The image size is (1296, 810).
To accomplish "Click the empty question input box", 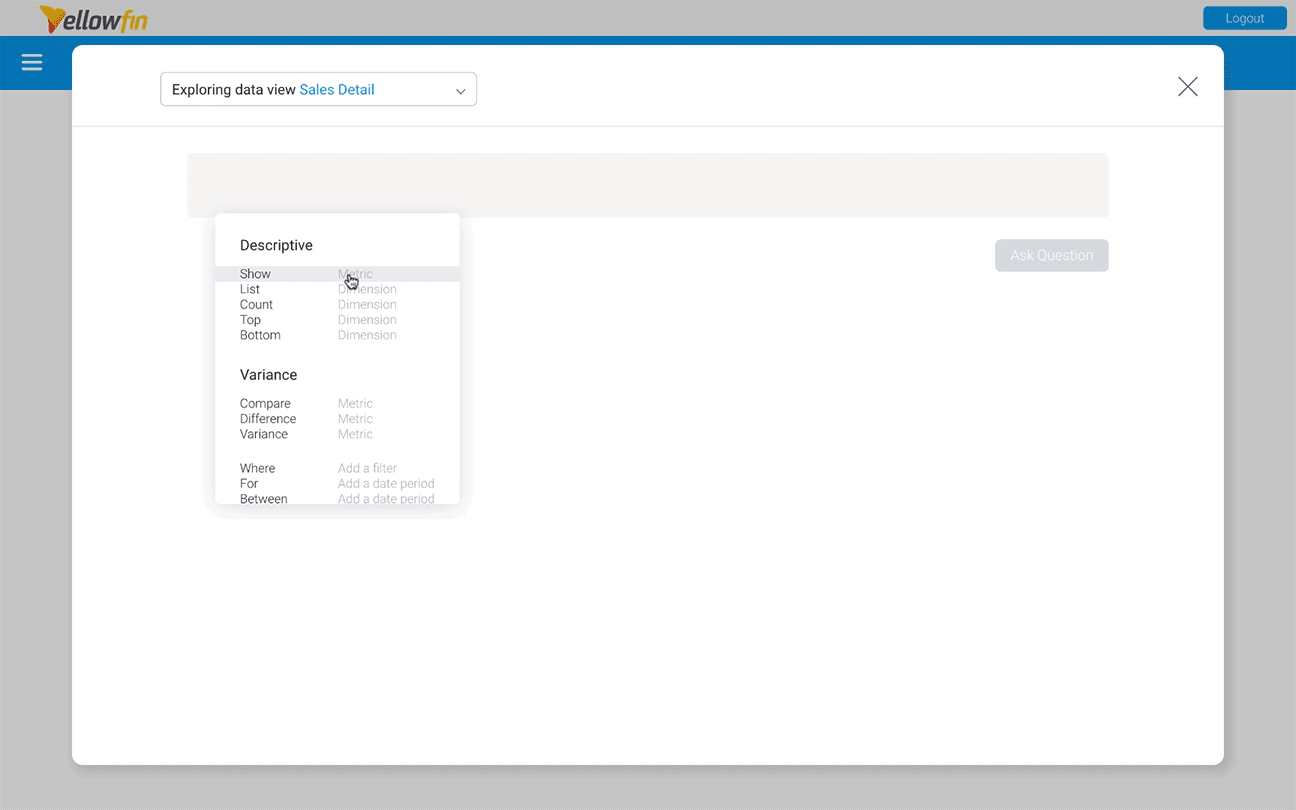I will pos(647,185).
